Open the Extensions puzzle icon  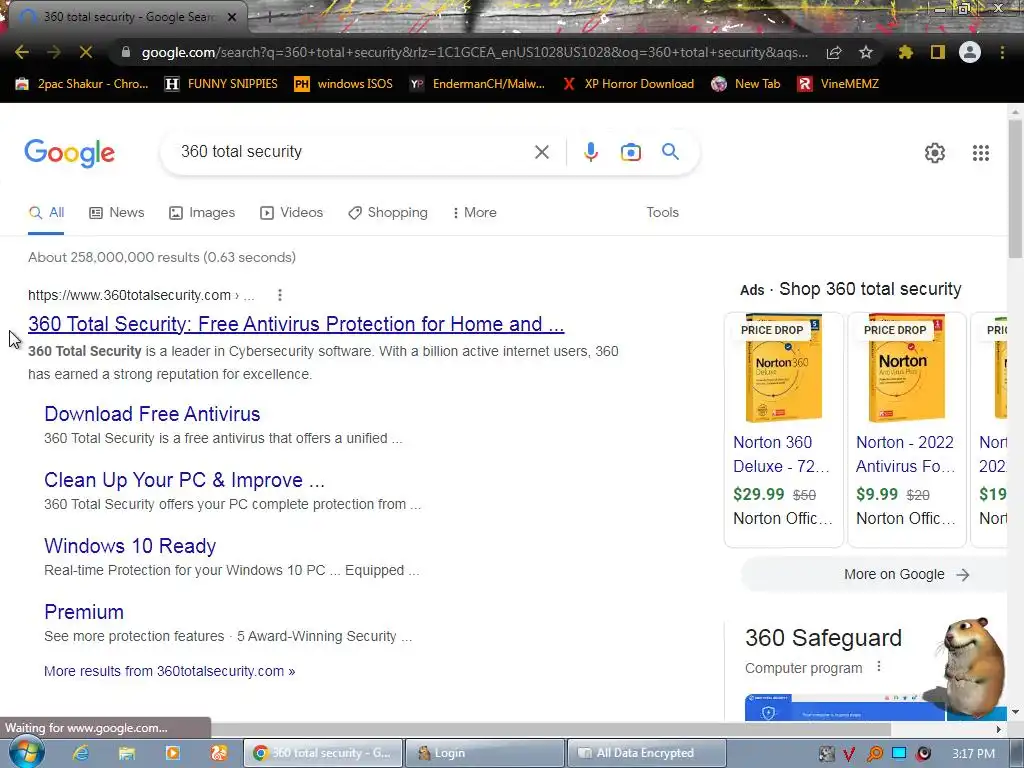click(x=906, y=52)
